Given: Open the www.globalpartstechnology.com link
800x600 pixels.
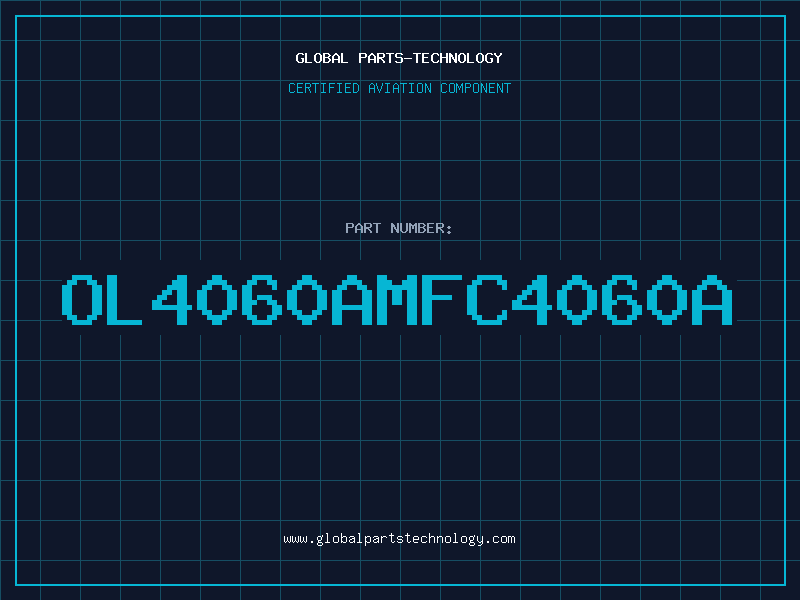Looking at the screenshot, I should 399,539.
